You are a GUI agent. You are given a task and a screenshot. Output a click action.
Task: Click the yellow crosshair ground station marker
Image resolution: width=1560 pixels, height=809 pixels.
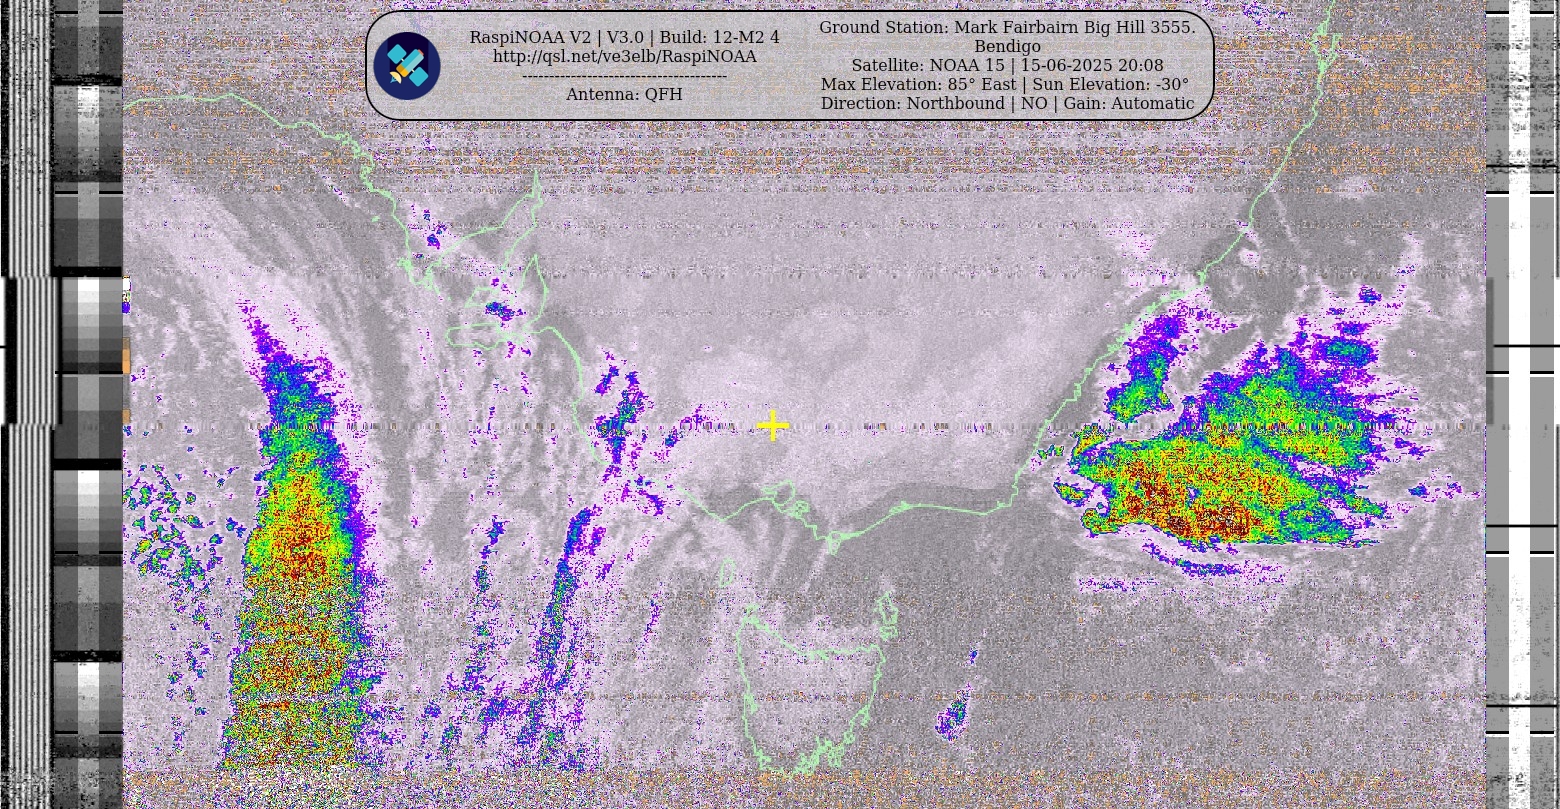[x=772, y=426]
